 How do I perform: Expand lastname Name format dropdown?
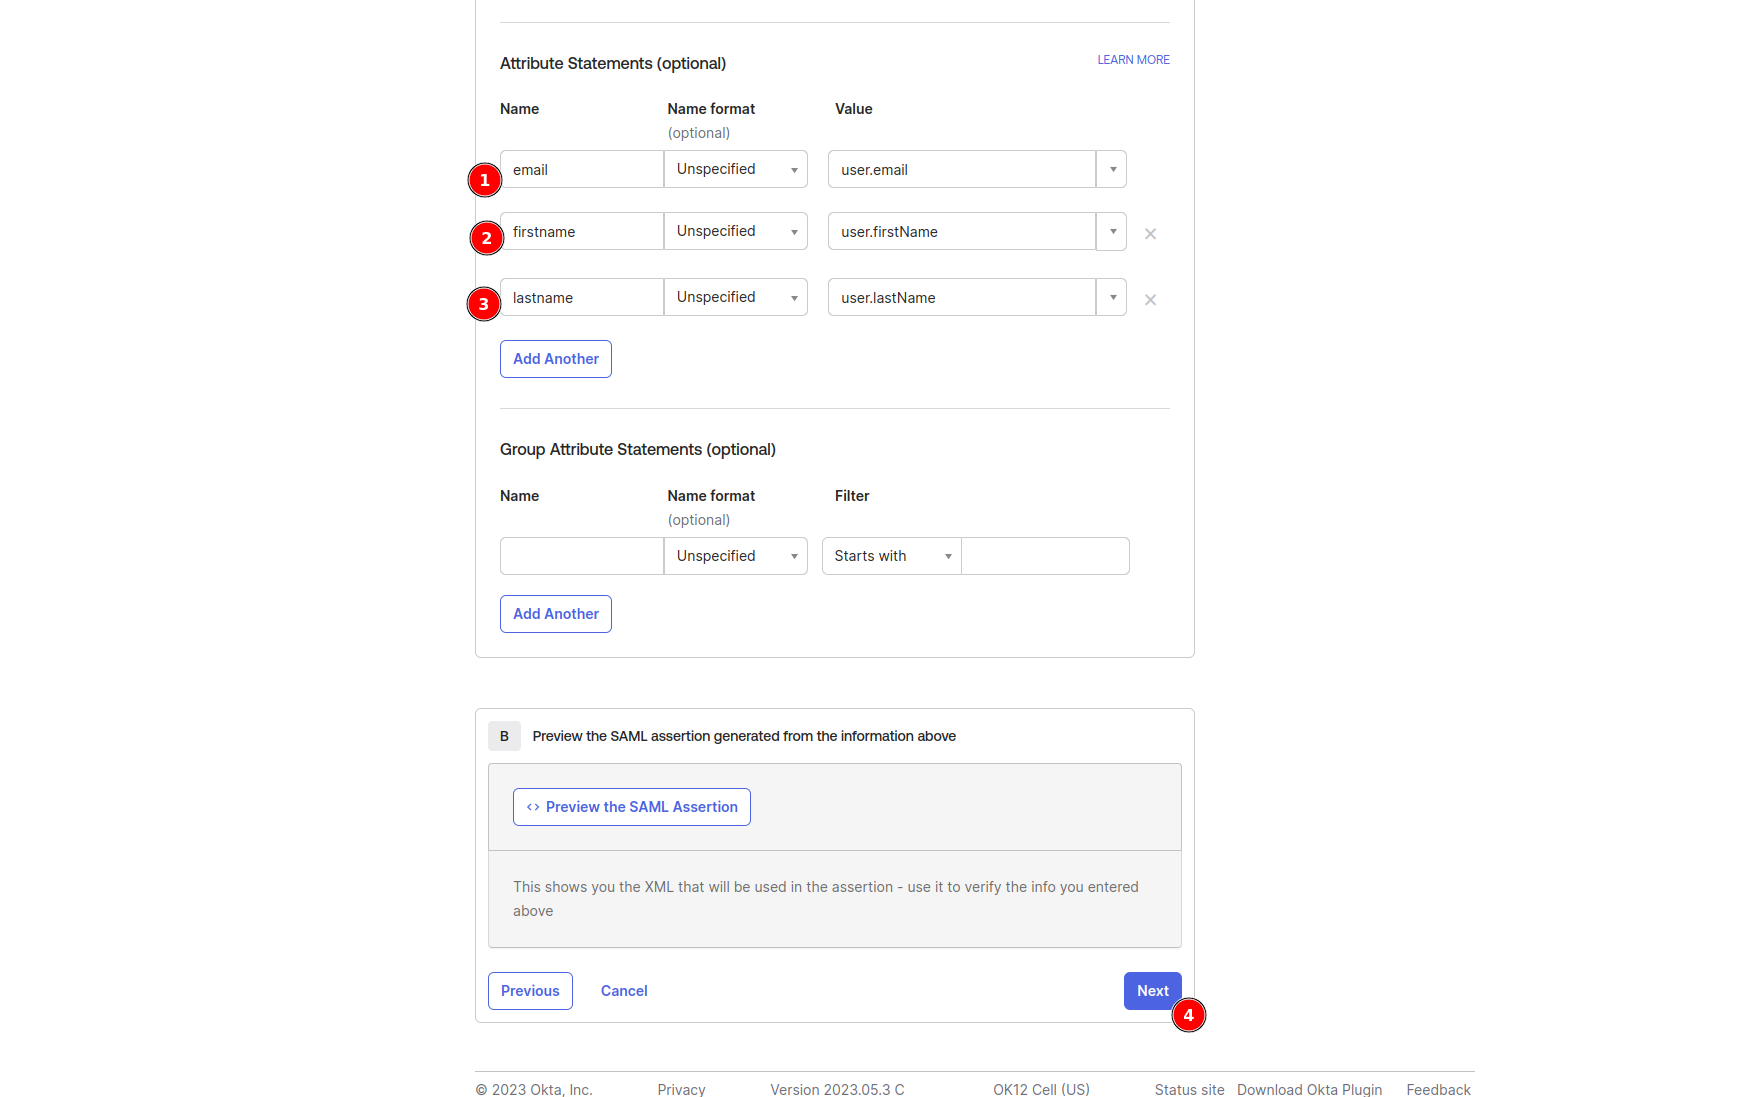click(x=736, y=298)
